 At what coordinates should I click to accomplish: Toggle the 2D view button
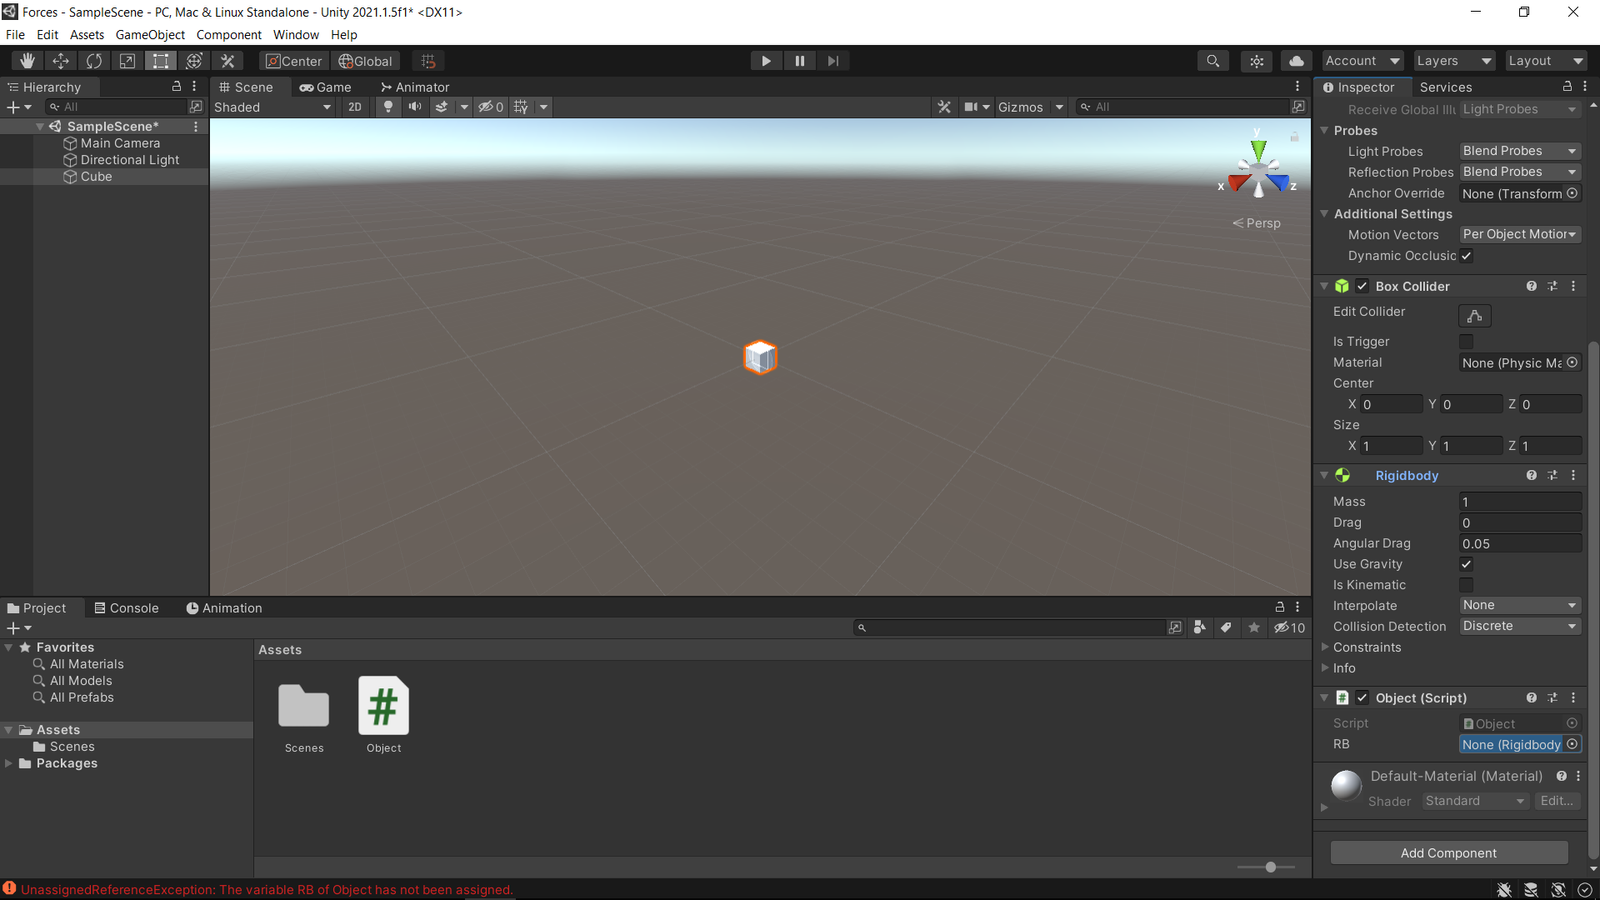[355, 107]
